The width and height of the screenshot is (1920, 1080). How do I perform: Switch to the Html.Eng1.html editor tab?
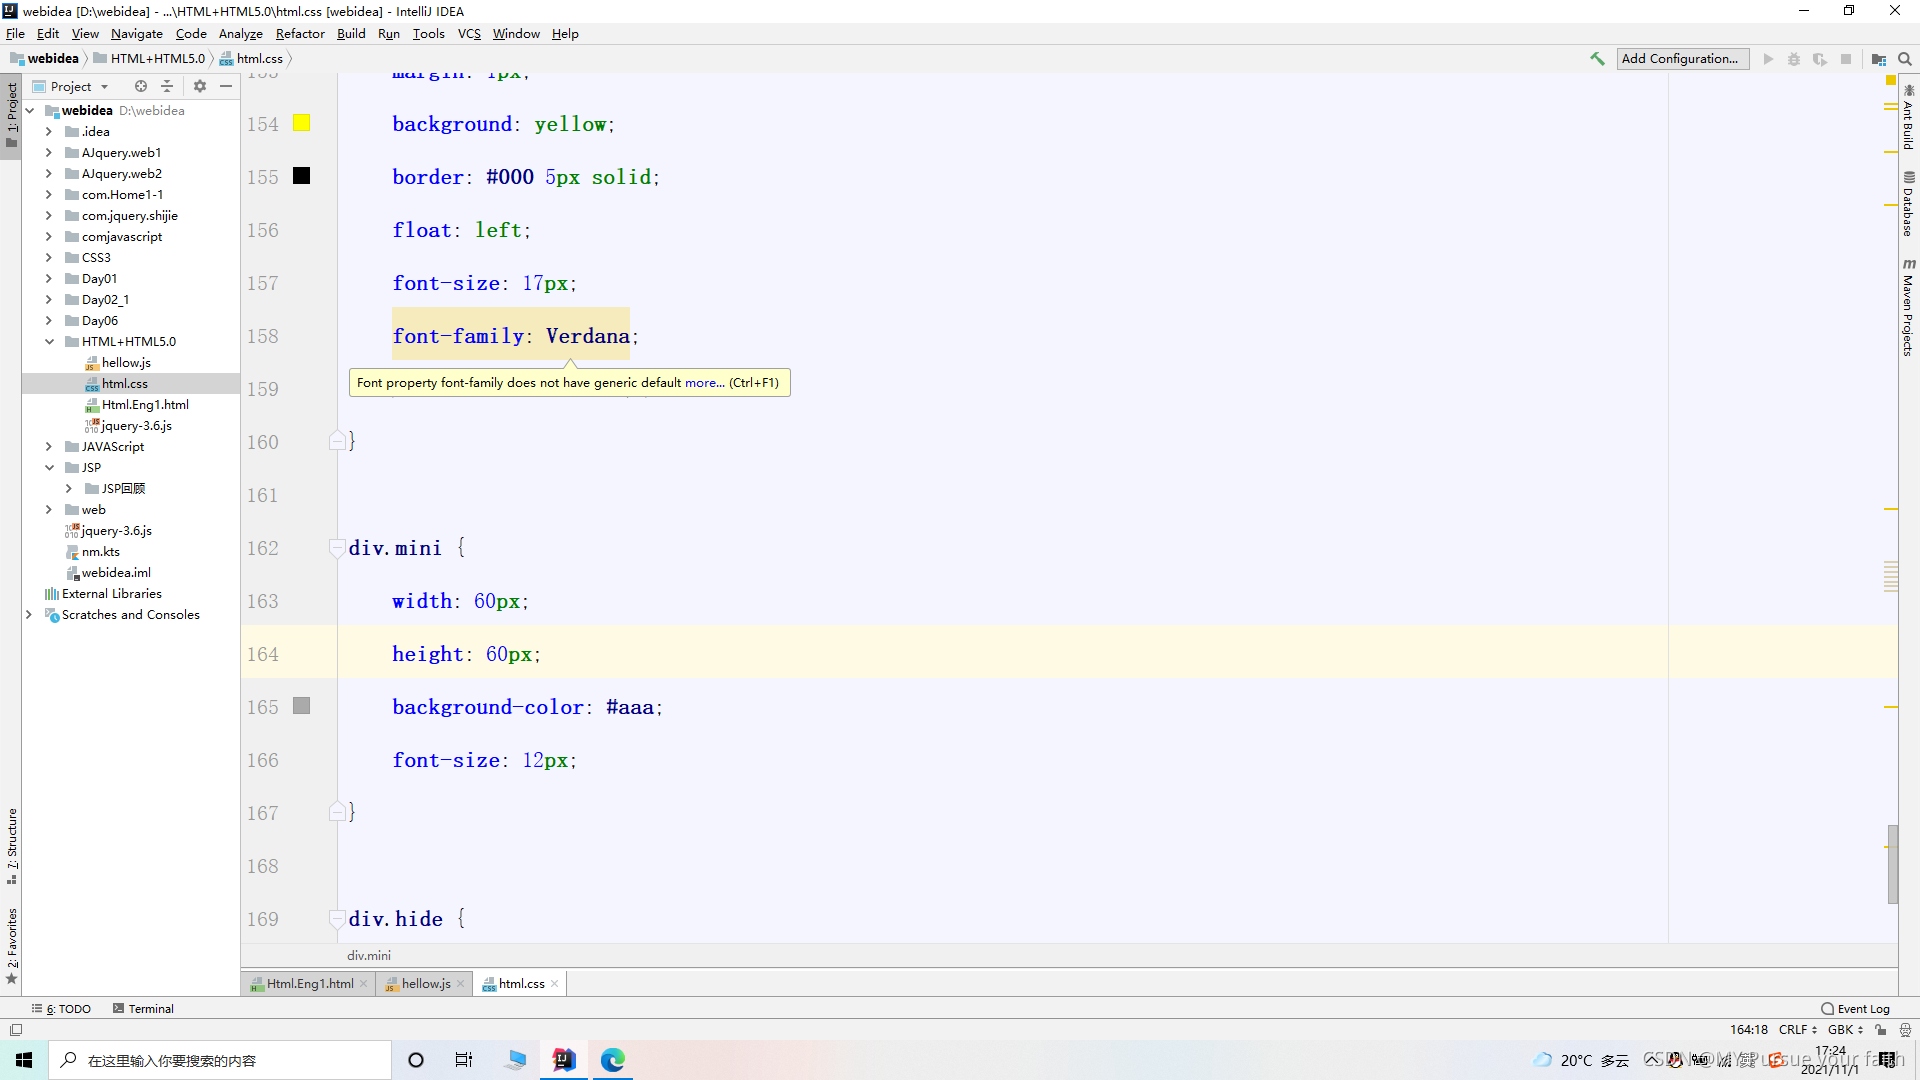click(309, 984)
